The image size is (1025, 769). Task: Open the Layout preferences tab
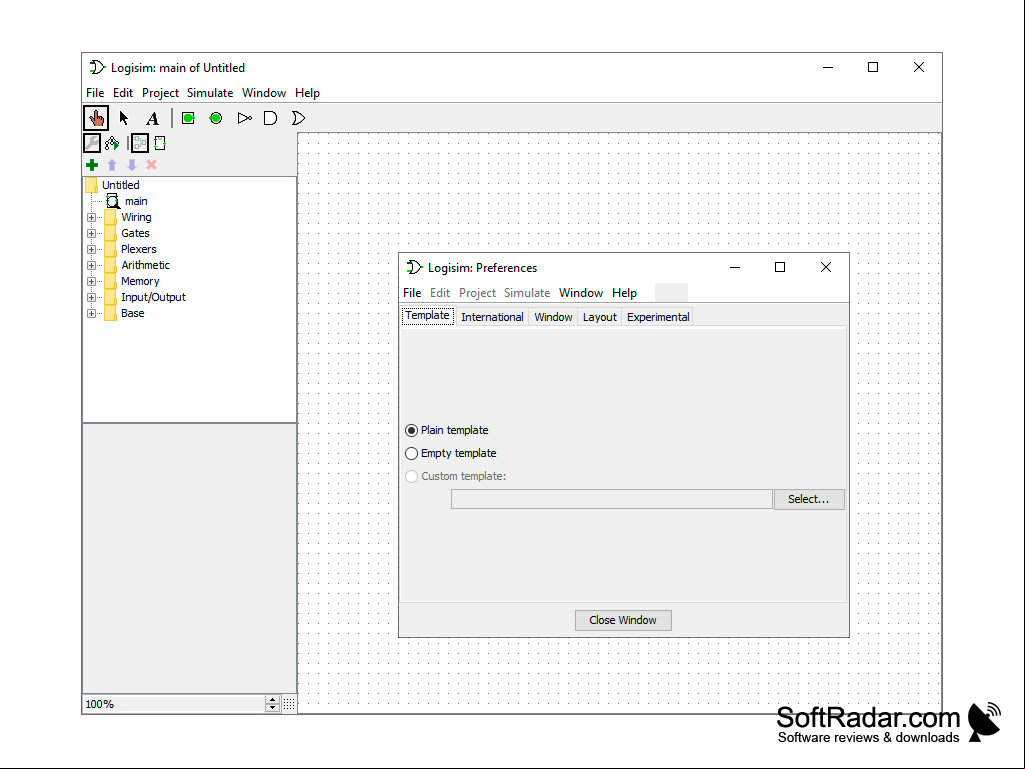point(599,317)
